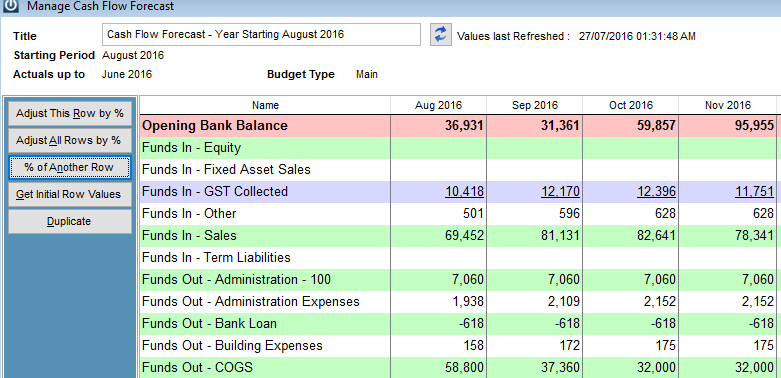The image size is (781, 378).
Task: Click the window power icon in title bar
Action: point(11,6)
